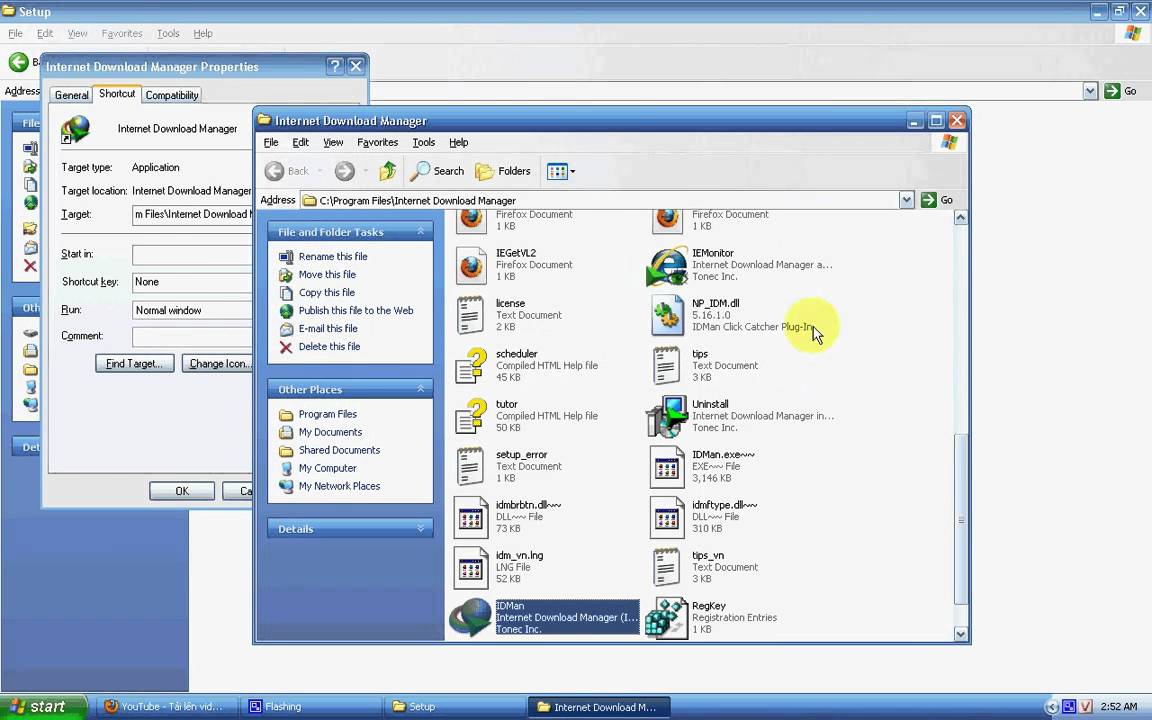
Task: Select the idmftype.dll~~ file icon
Action: click(667, 516)
